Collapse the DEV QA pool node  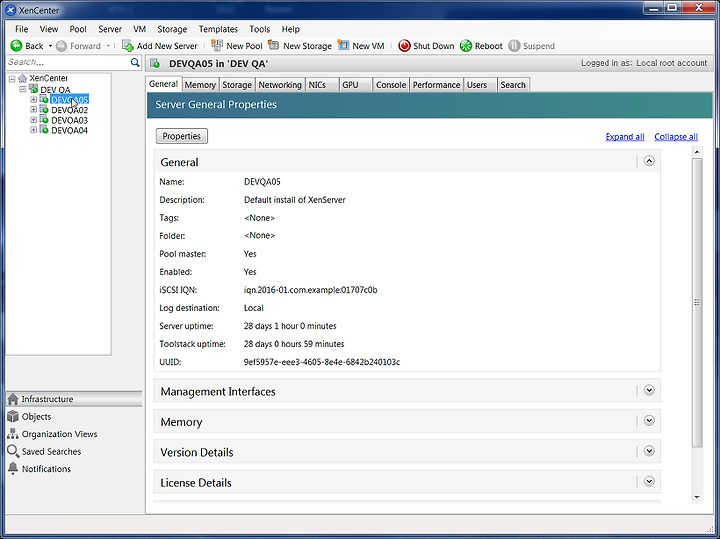tap(22, 89)
